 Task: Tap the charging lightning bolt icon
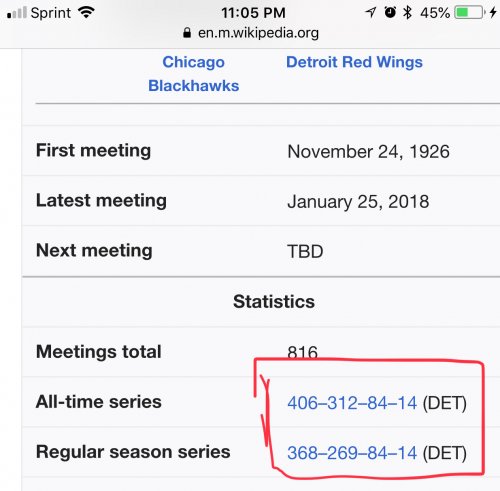(x=493, y=13)
